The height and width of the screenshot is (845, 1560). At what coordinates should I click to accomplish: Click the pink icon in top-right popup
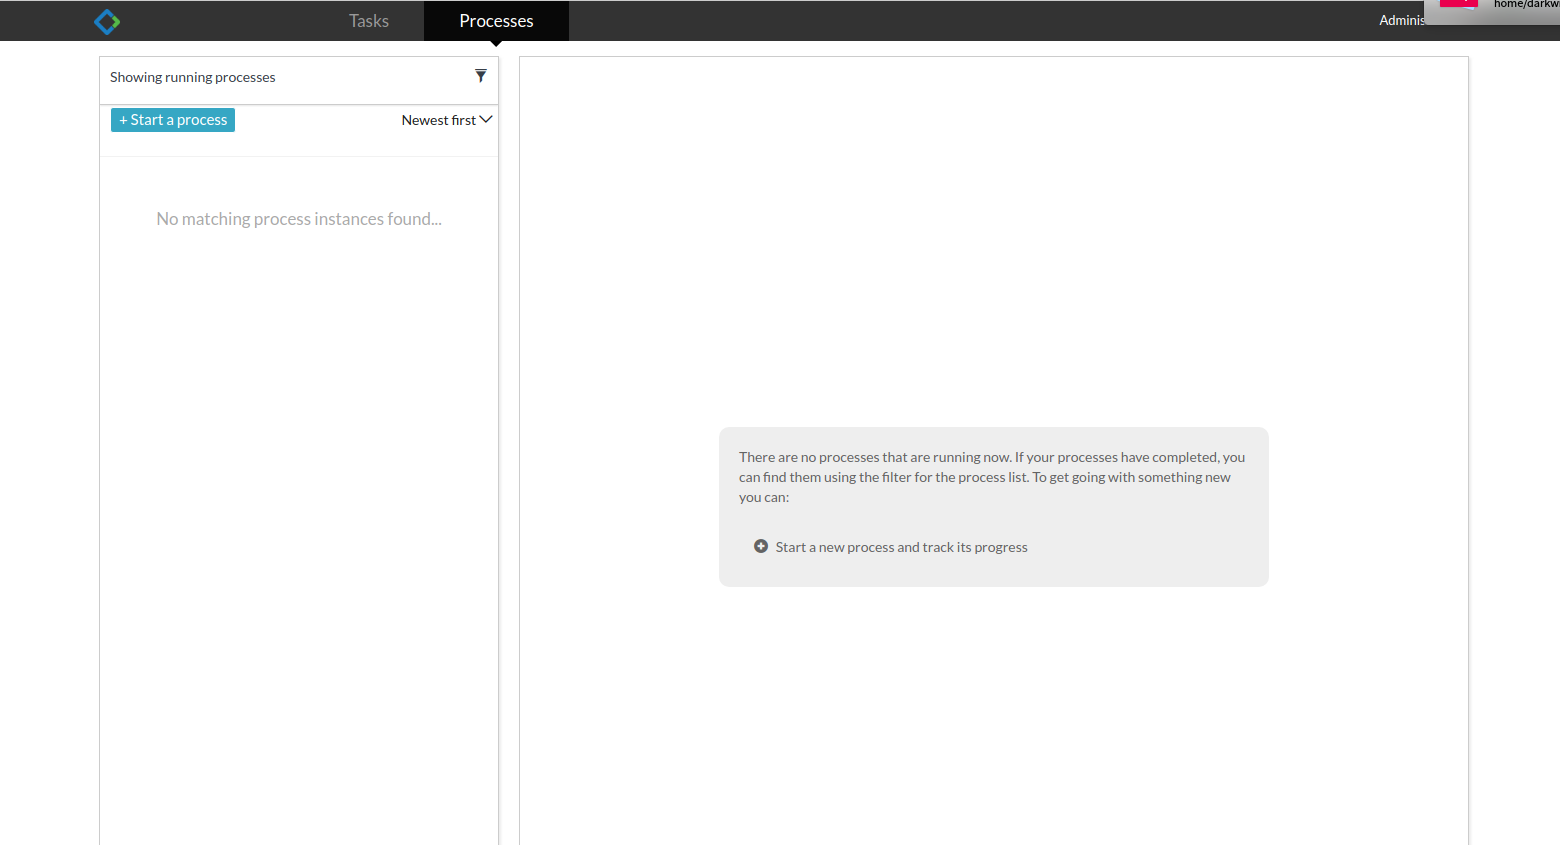point(1457,3)
